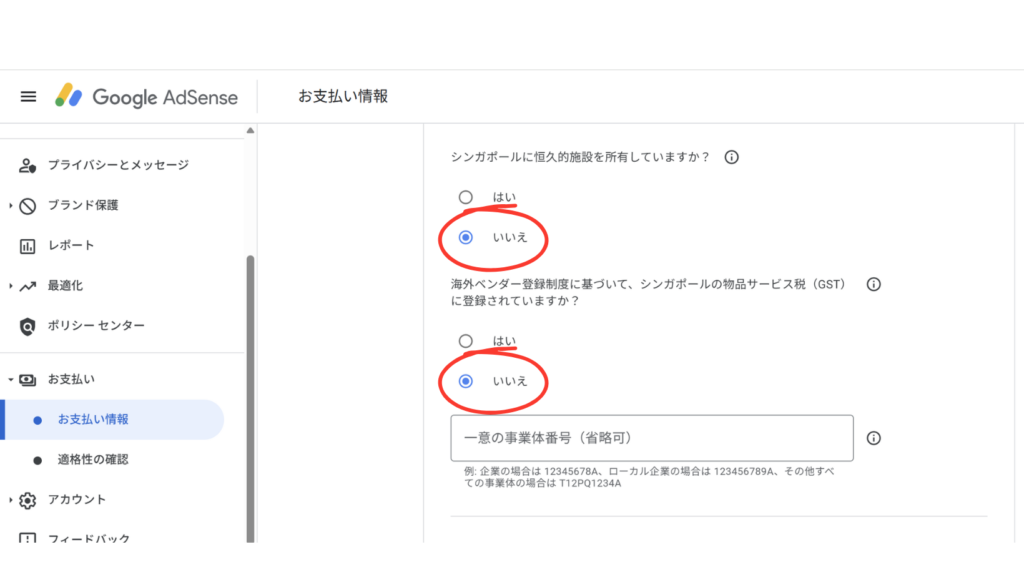Expand the ブランド保護 sidebar section arrow
The image size is (1024, 577).
10,206
